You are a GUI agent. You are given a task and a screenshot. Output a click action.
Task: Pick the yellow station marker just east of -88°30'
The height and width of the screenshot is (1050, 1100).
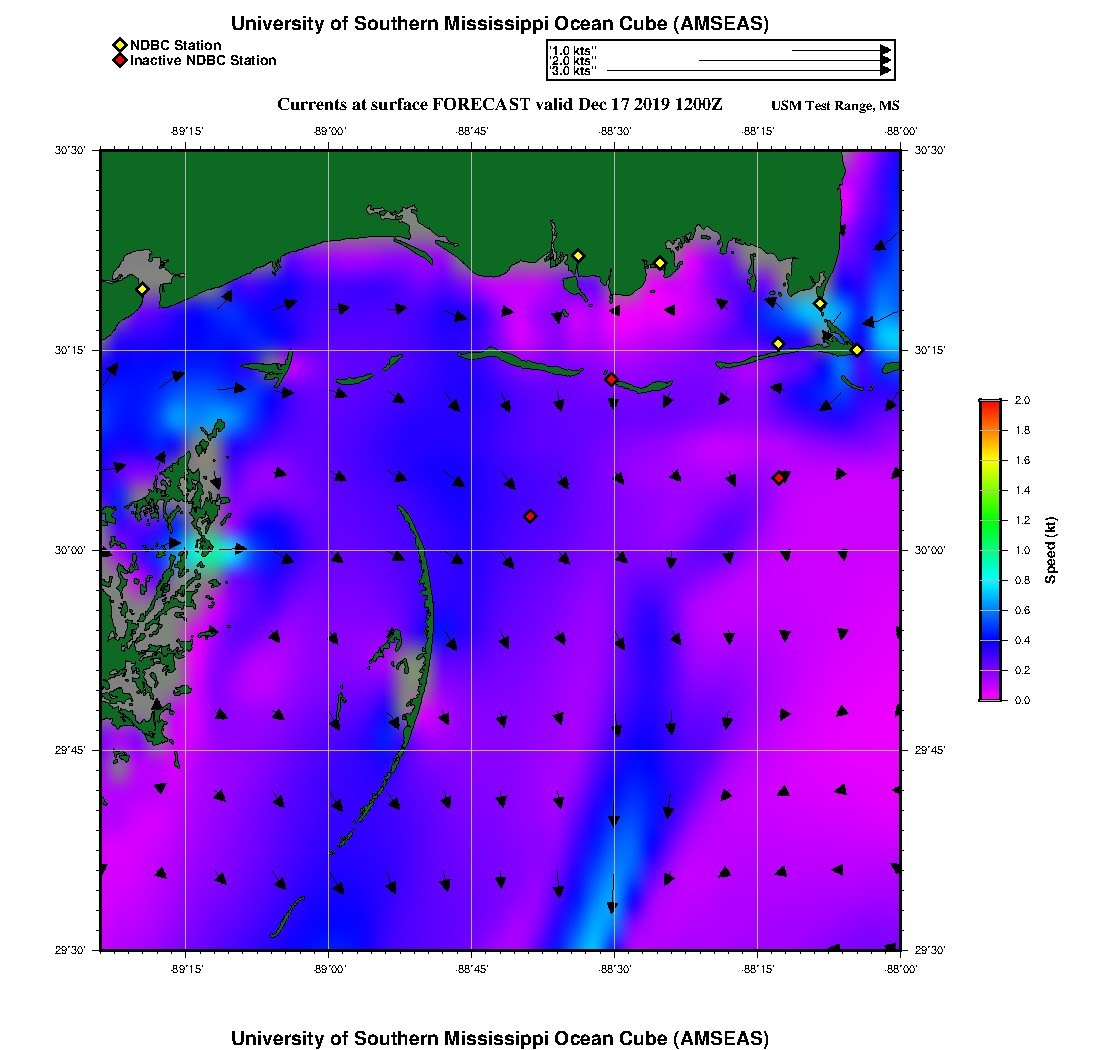pos(660,263)
